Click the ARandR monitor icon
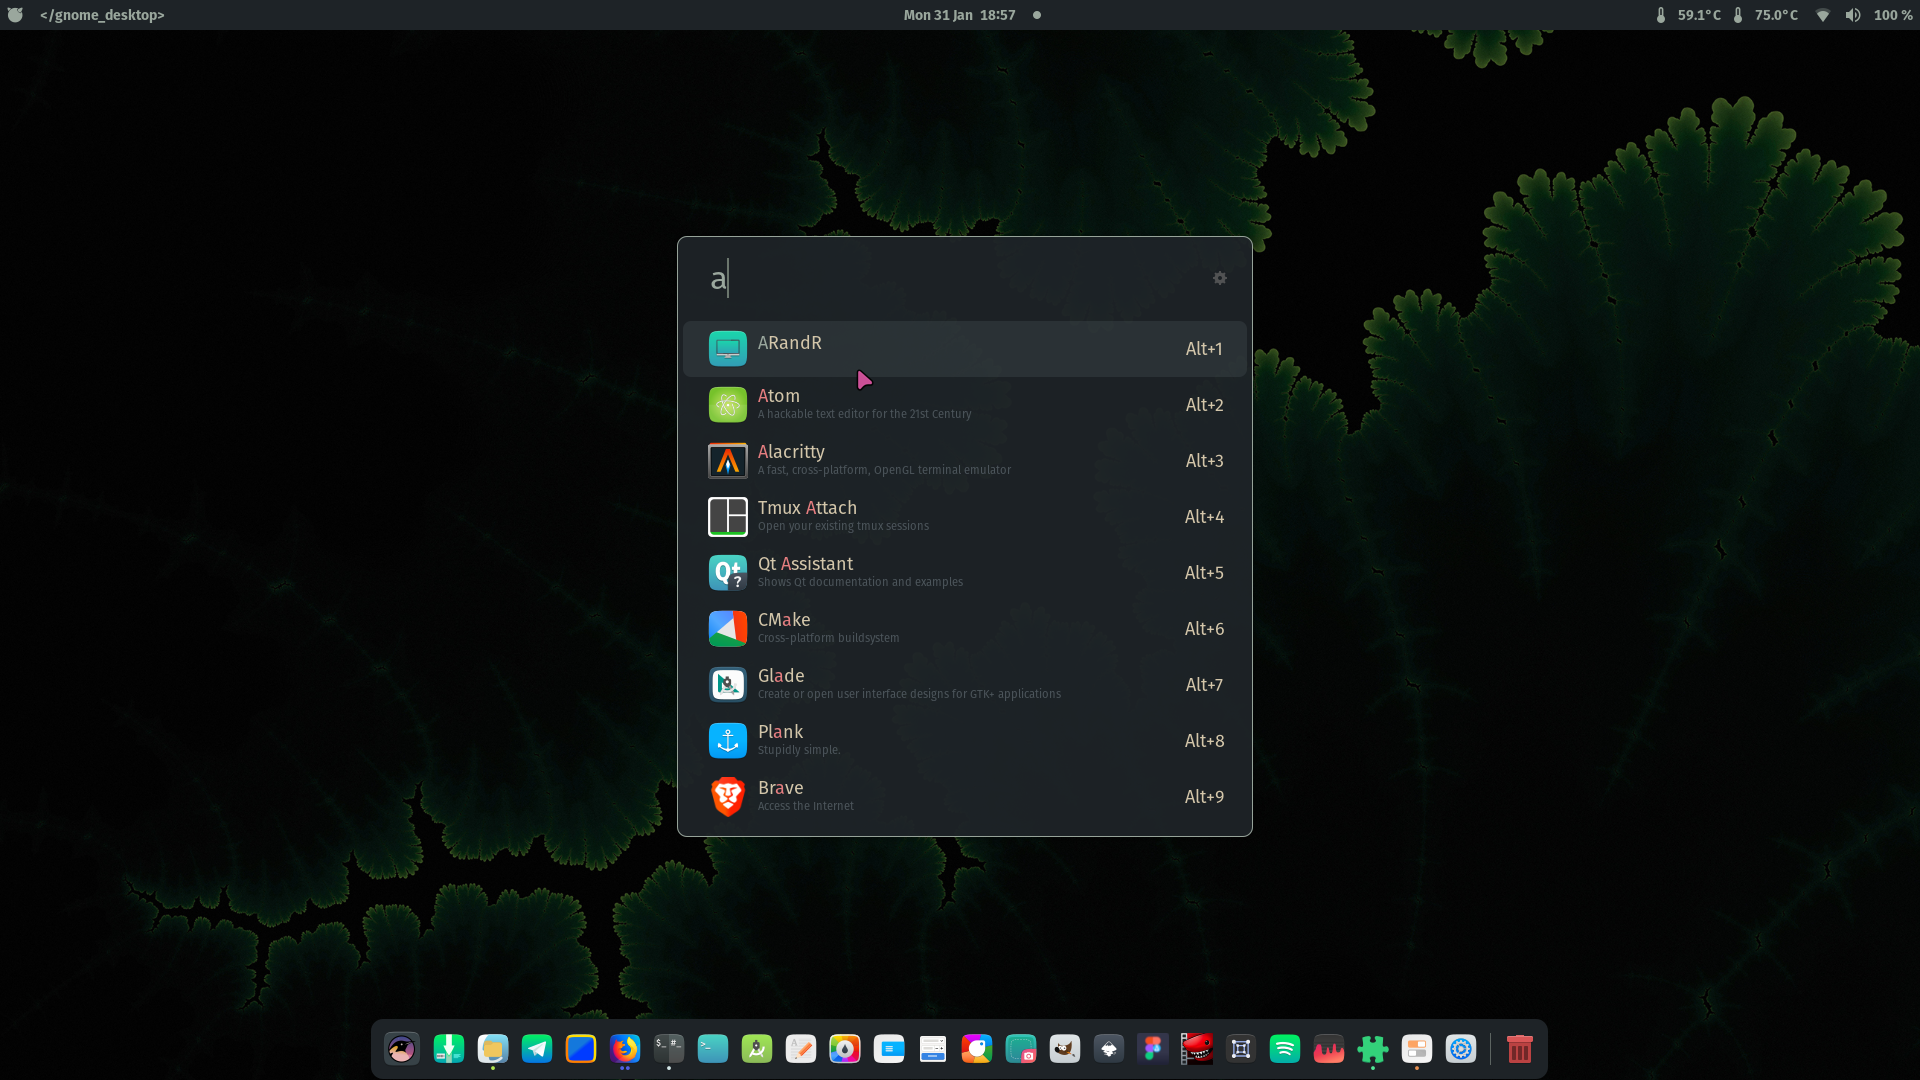 click(x=728, y=349)
